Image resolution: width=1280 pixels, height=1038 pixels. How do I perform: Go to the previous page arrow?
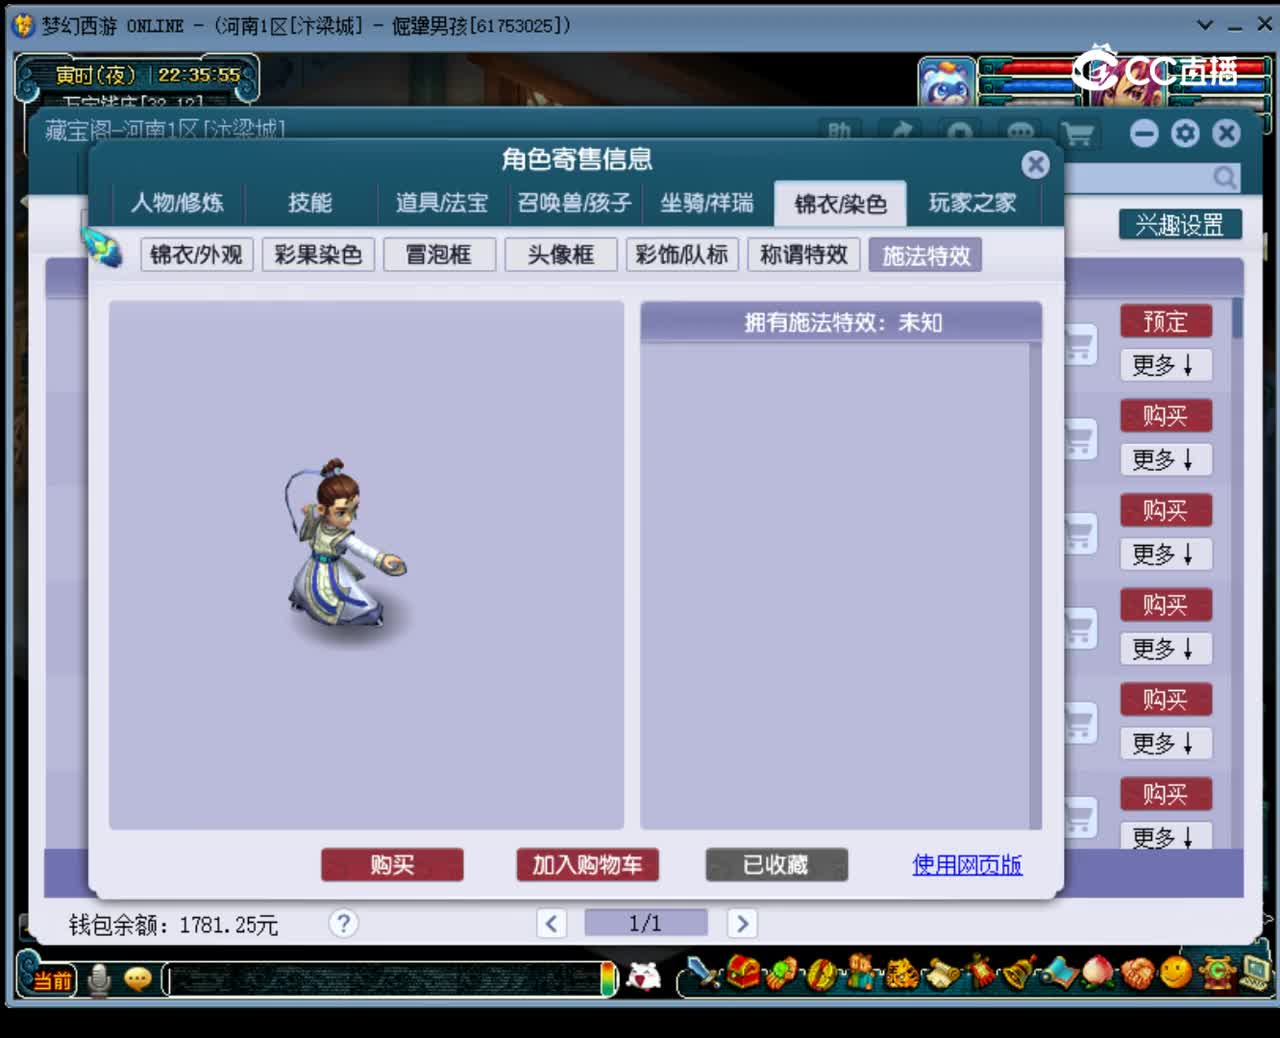pyautogui.click(x=551, y=923)
